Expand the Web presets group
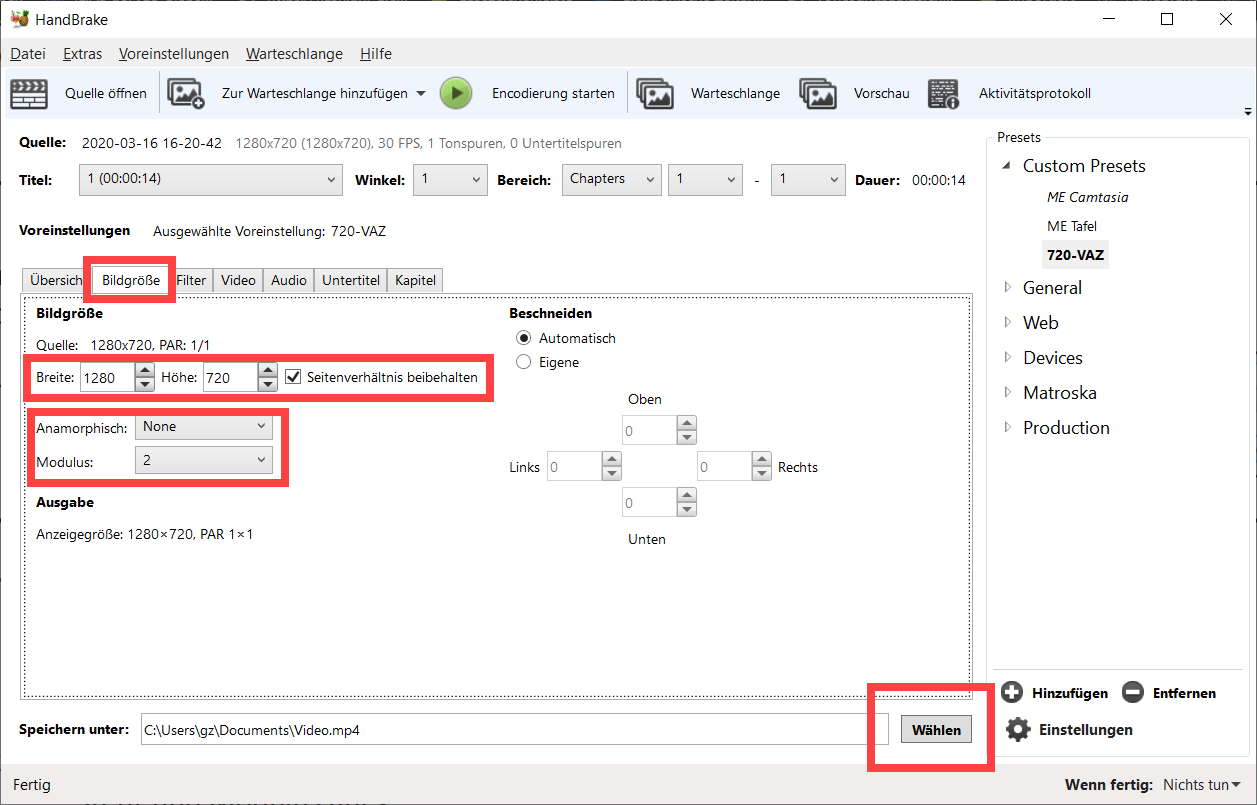The height and width of the screenshot is (805, 1257). pyautogui.click(x=1007, y=323)
